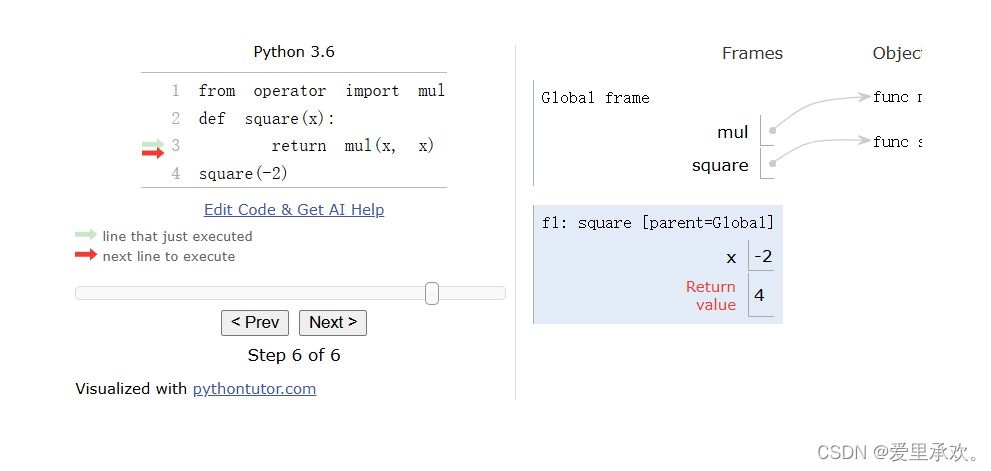Click the green arrow in the legend
Viewport: 991px width, 471px height.
click(x=86, y=235)
